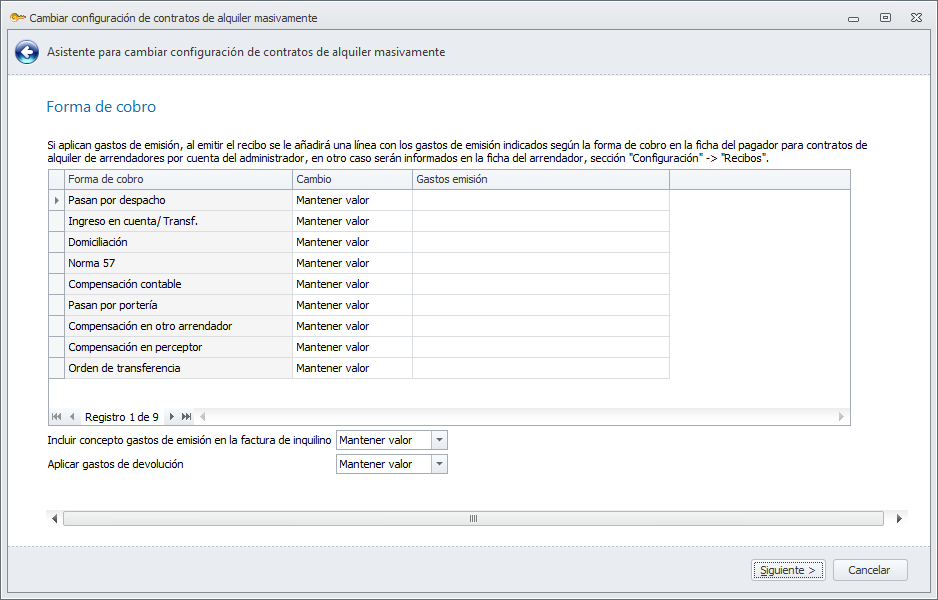The height and width of the screenshot is (600, 938).
Task: Click the wizard's horizontal scrollbar thumb
Action: [473, 519]
